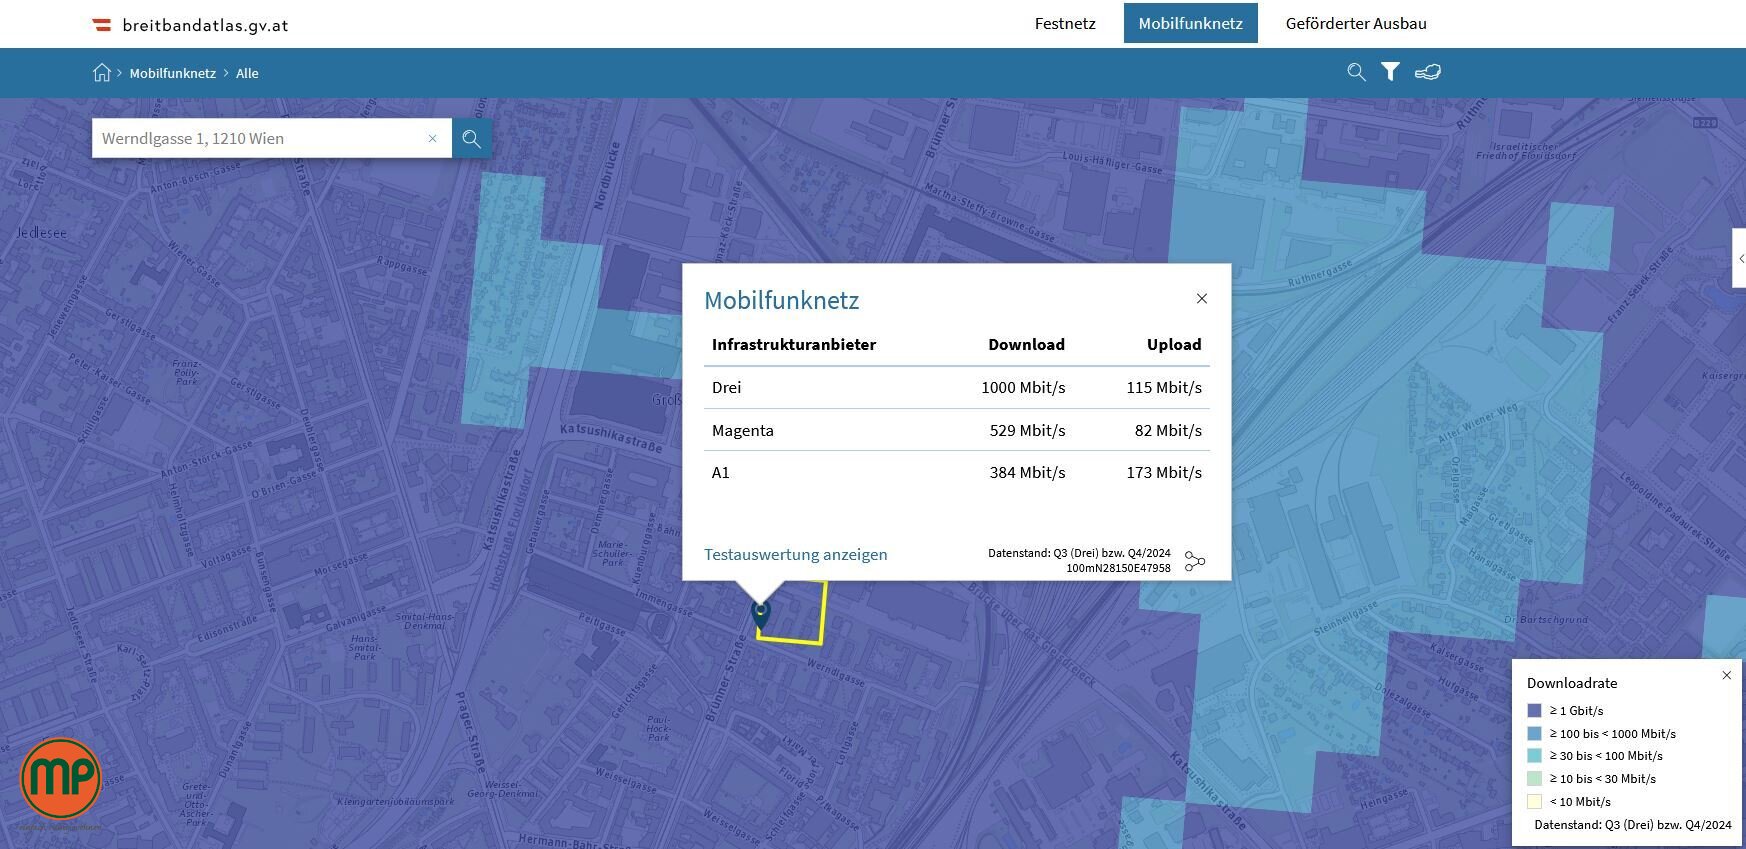
Task: Click the Austrian flag site logo
Action: [x=101, y=25]
